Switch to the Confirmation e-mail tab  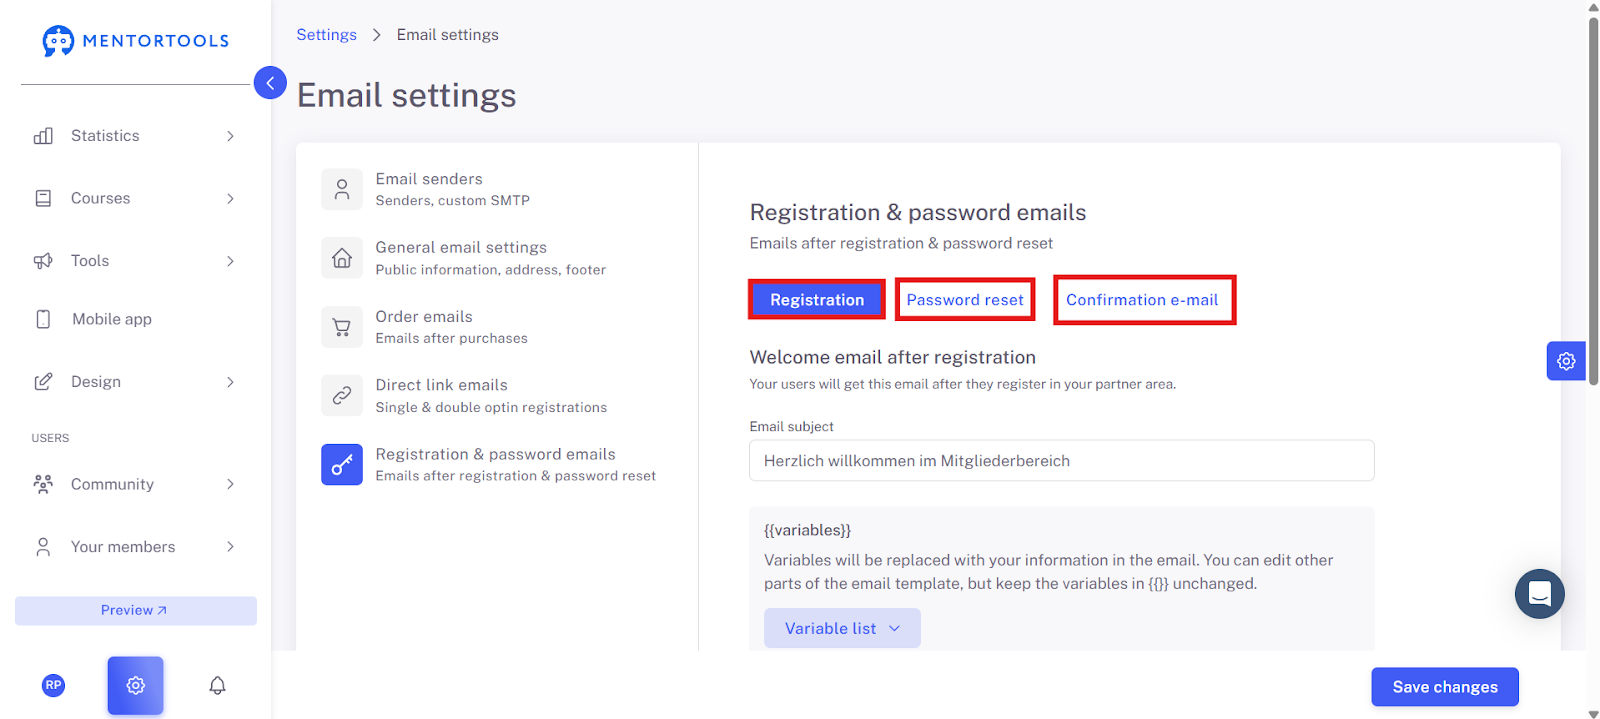click(x=1143, y=300)
